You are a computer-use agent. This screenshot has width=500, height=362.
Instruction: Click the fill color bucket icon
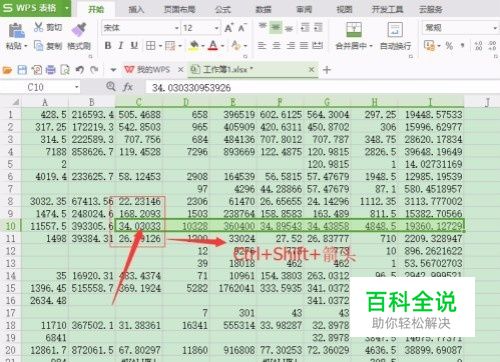194,46
